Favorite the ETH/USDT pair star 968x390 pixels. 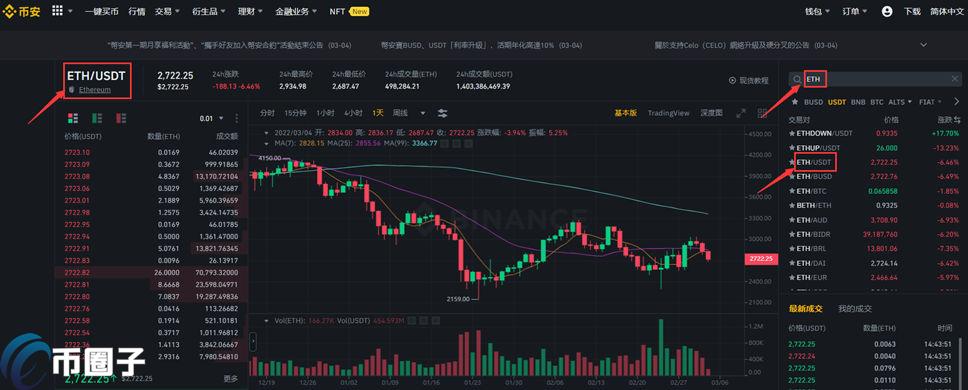click(792, 162)
